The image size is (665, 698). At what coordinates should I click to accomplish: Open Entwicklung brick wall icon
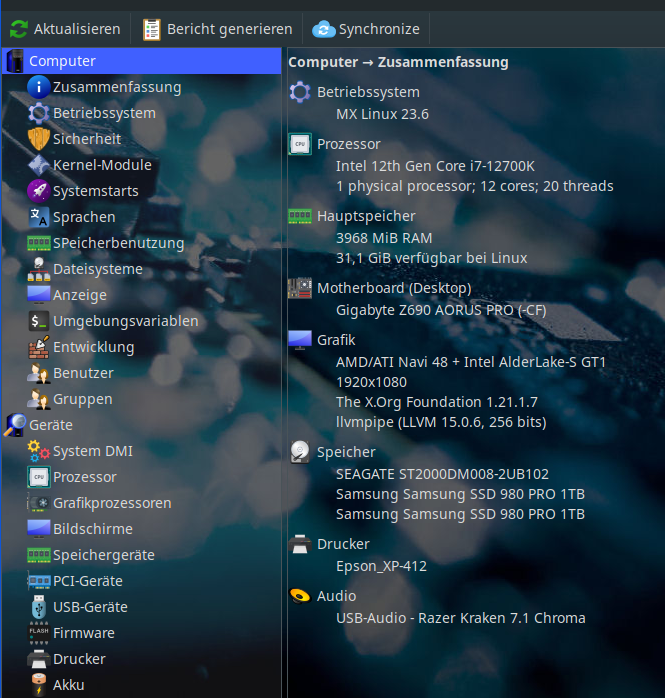(x=39, y=347)
